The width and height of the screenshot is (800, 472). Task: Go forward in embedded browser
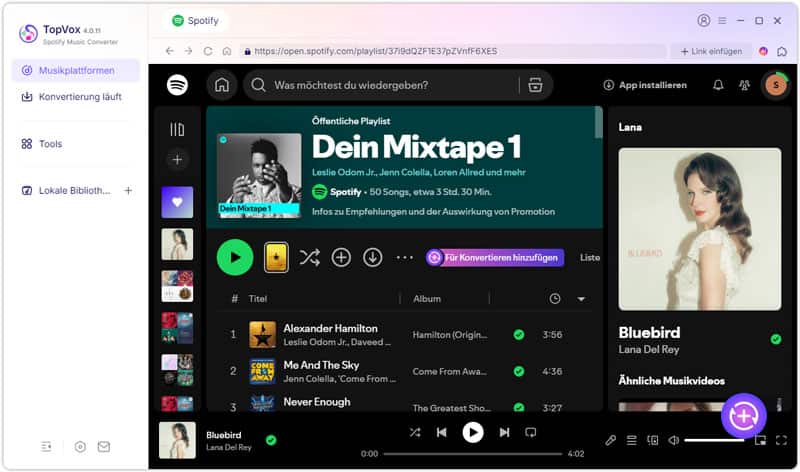(189, 51)
